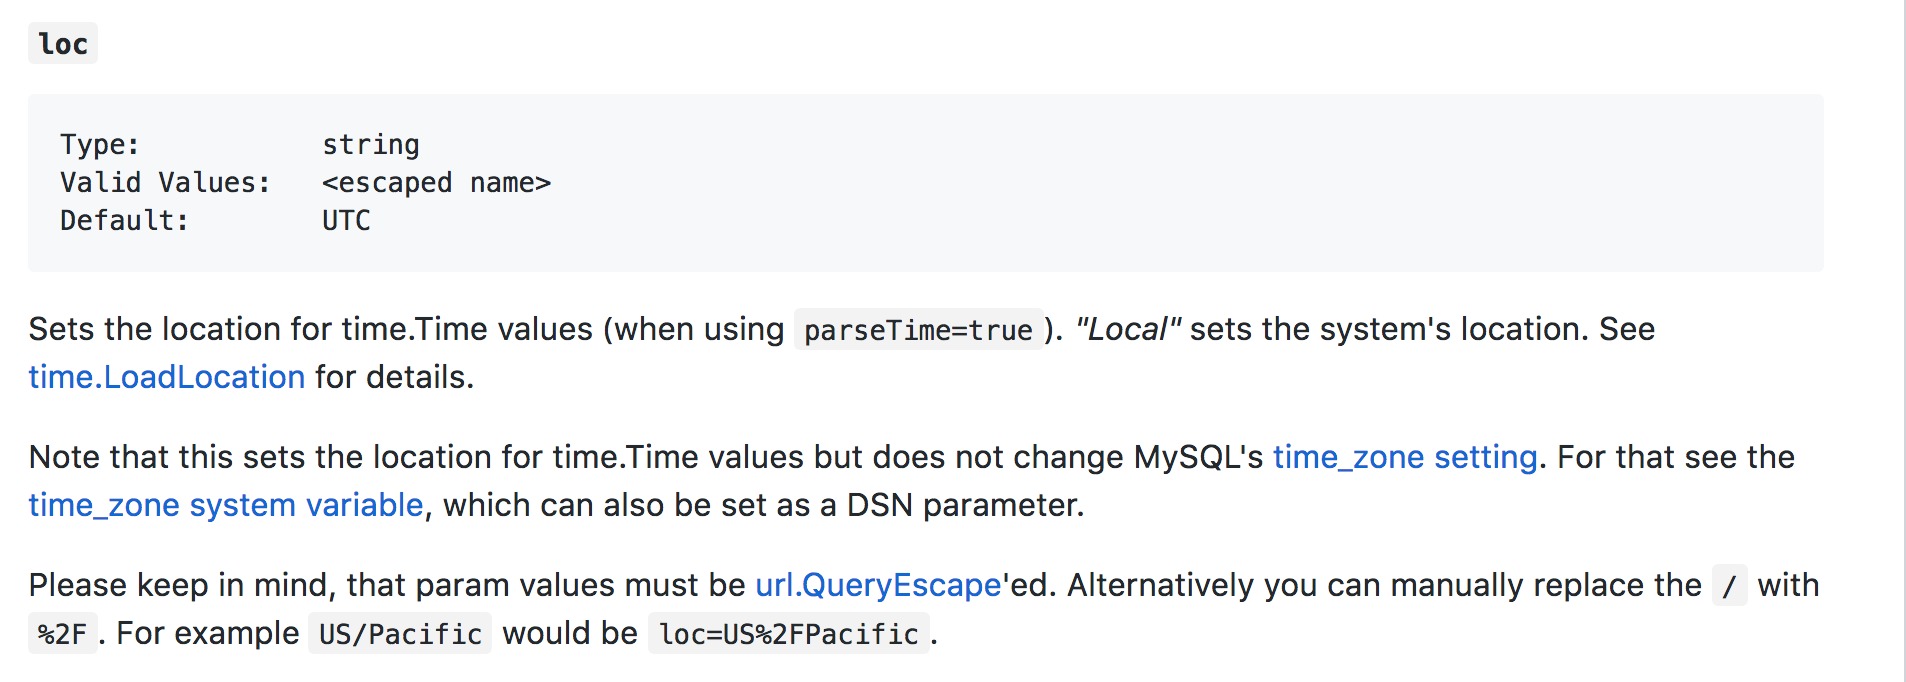Click the loc parameter heading

point(63,44)
